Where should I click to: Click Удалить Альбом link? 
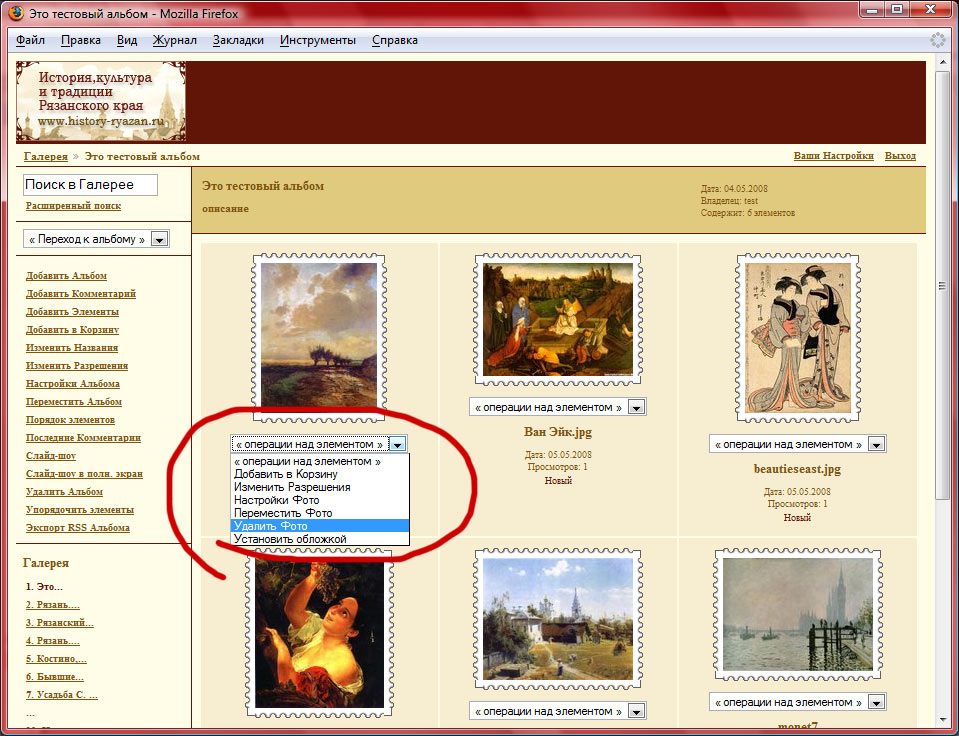[64, 492]
